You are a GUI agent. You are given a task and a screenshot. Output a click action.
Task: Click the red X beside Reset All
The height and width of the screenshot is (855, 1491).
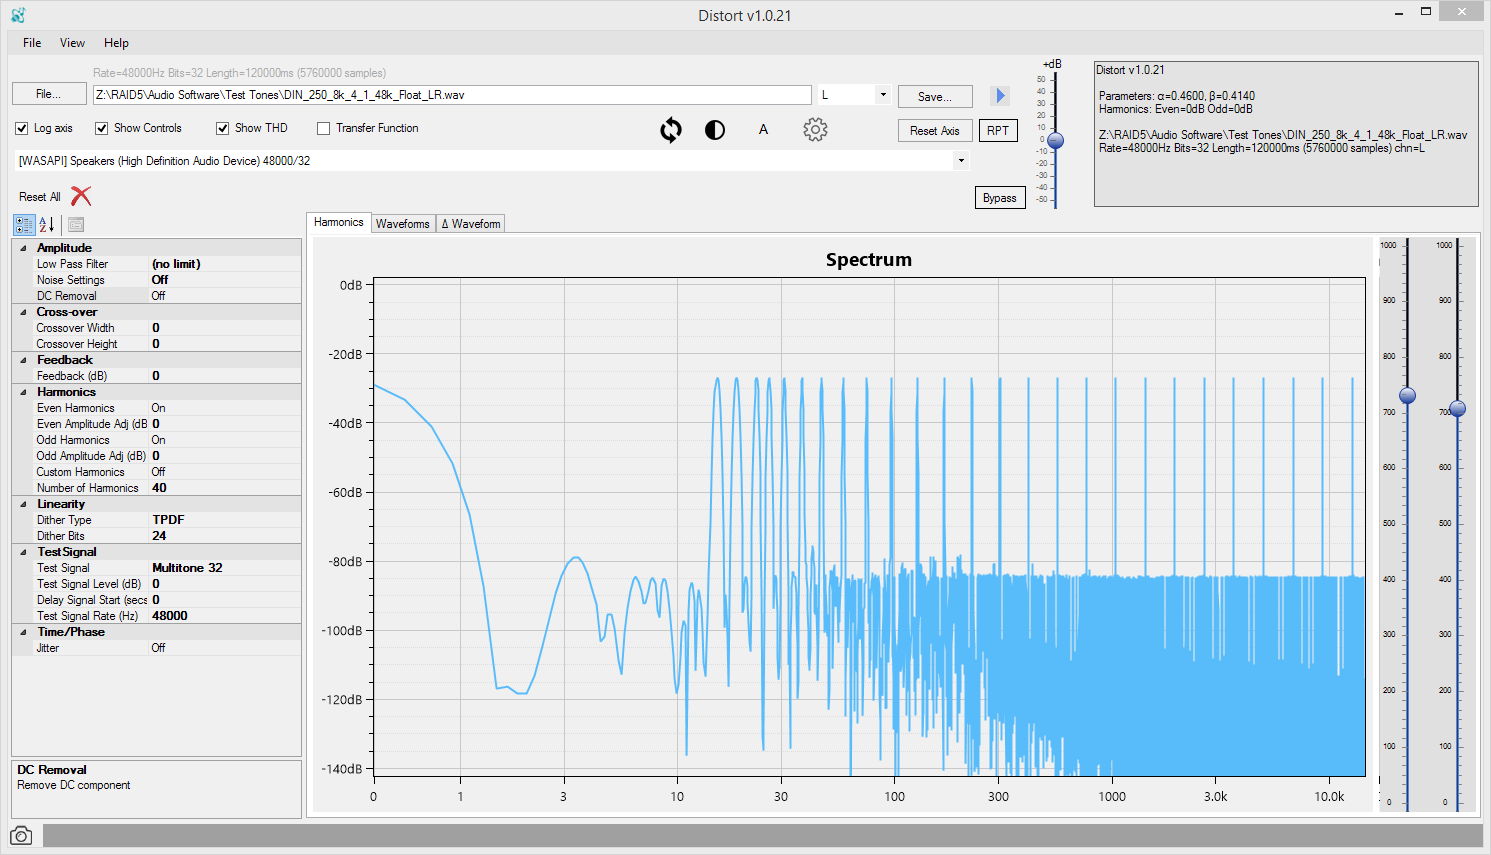pyautogui.click(x=81, y=197)
